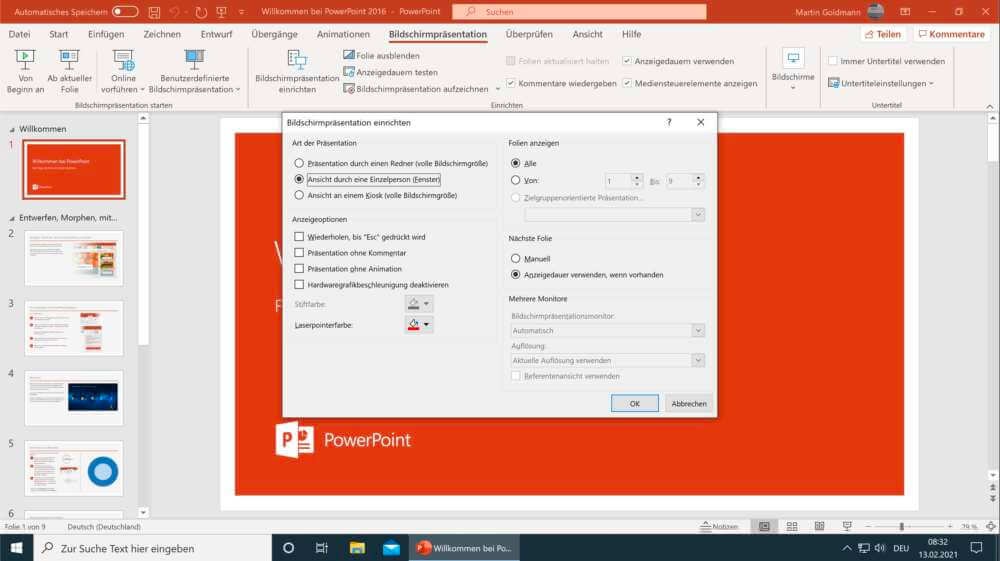Open Windows Start menu
Viewport: 1000px width, 561px height.
(x=17, y=548)
